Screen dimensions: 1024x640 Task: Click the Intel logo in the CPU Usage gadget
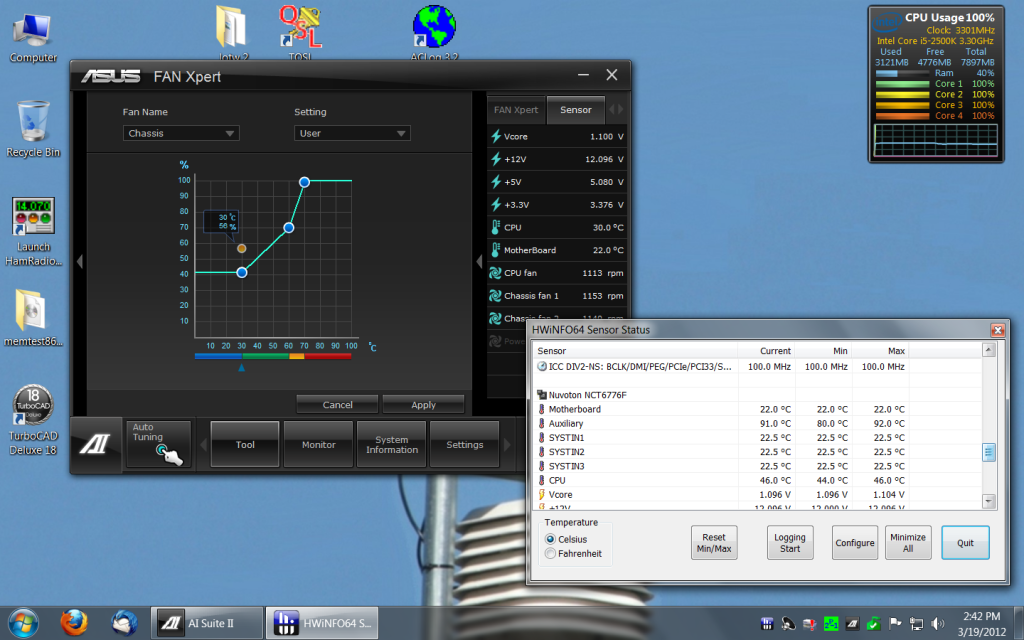(x=888, y=24)
